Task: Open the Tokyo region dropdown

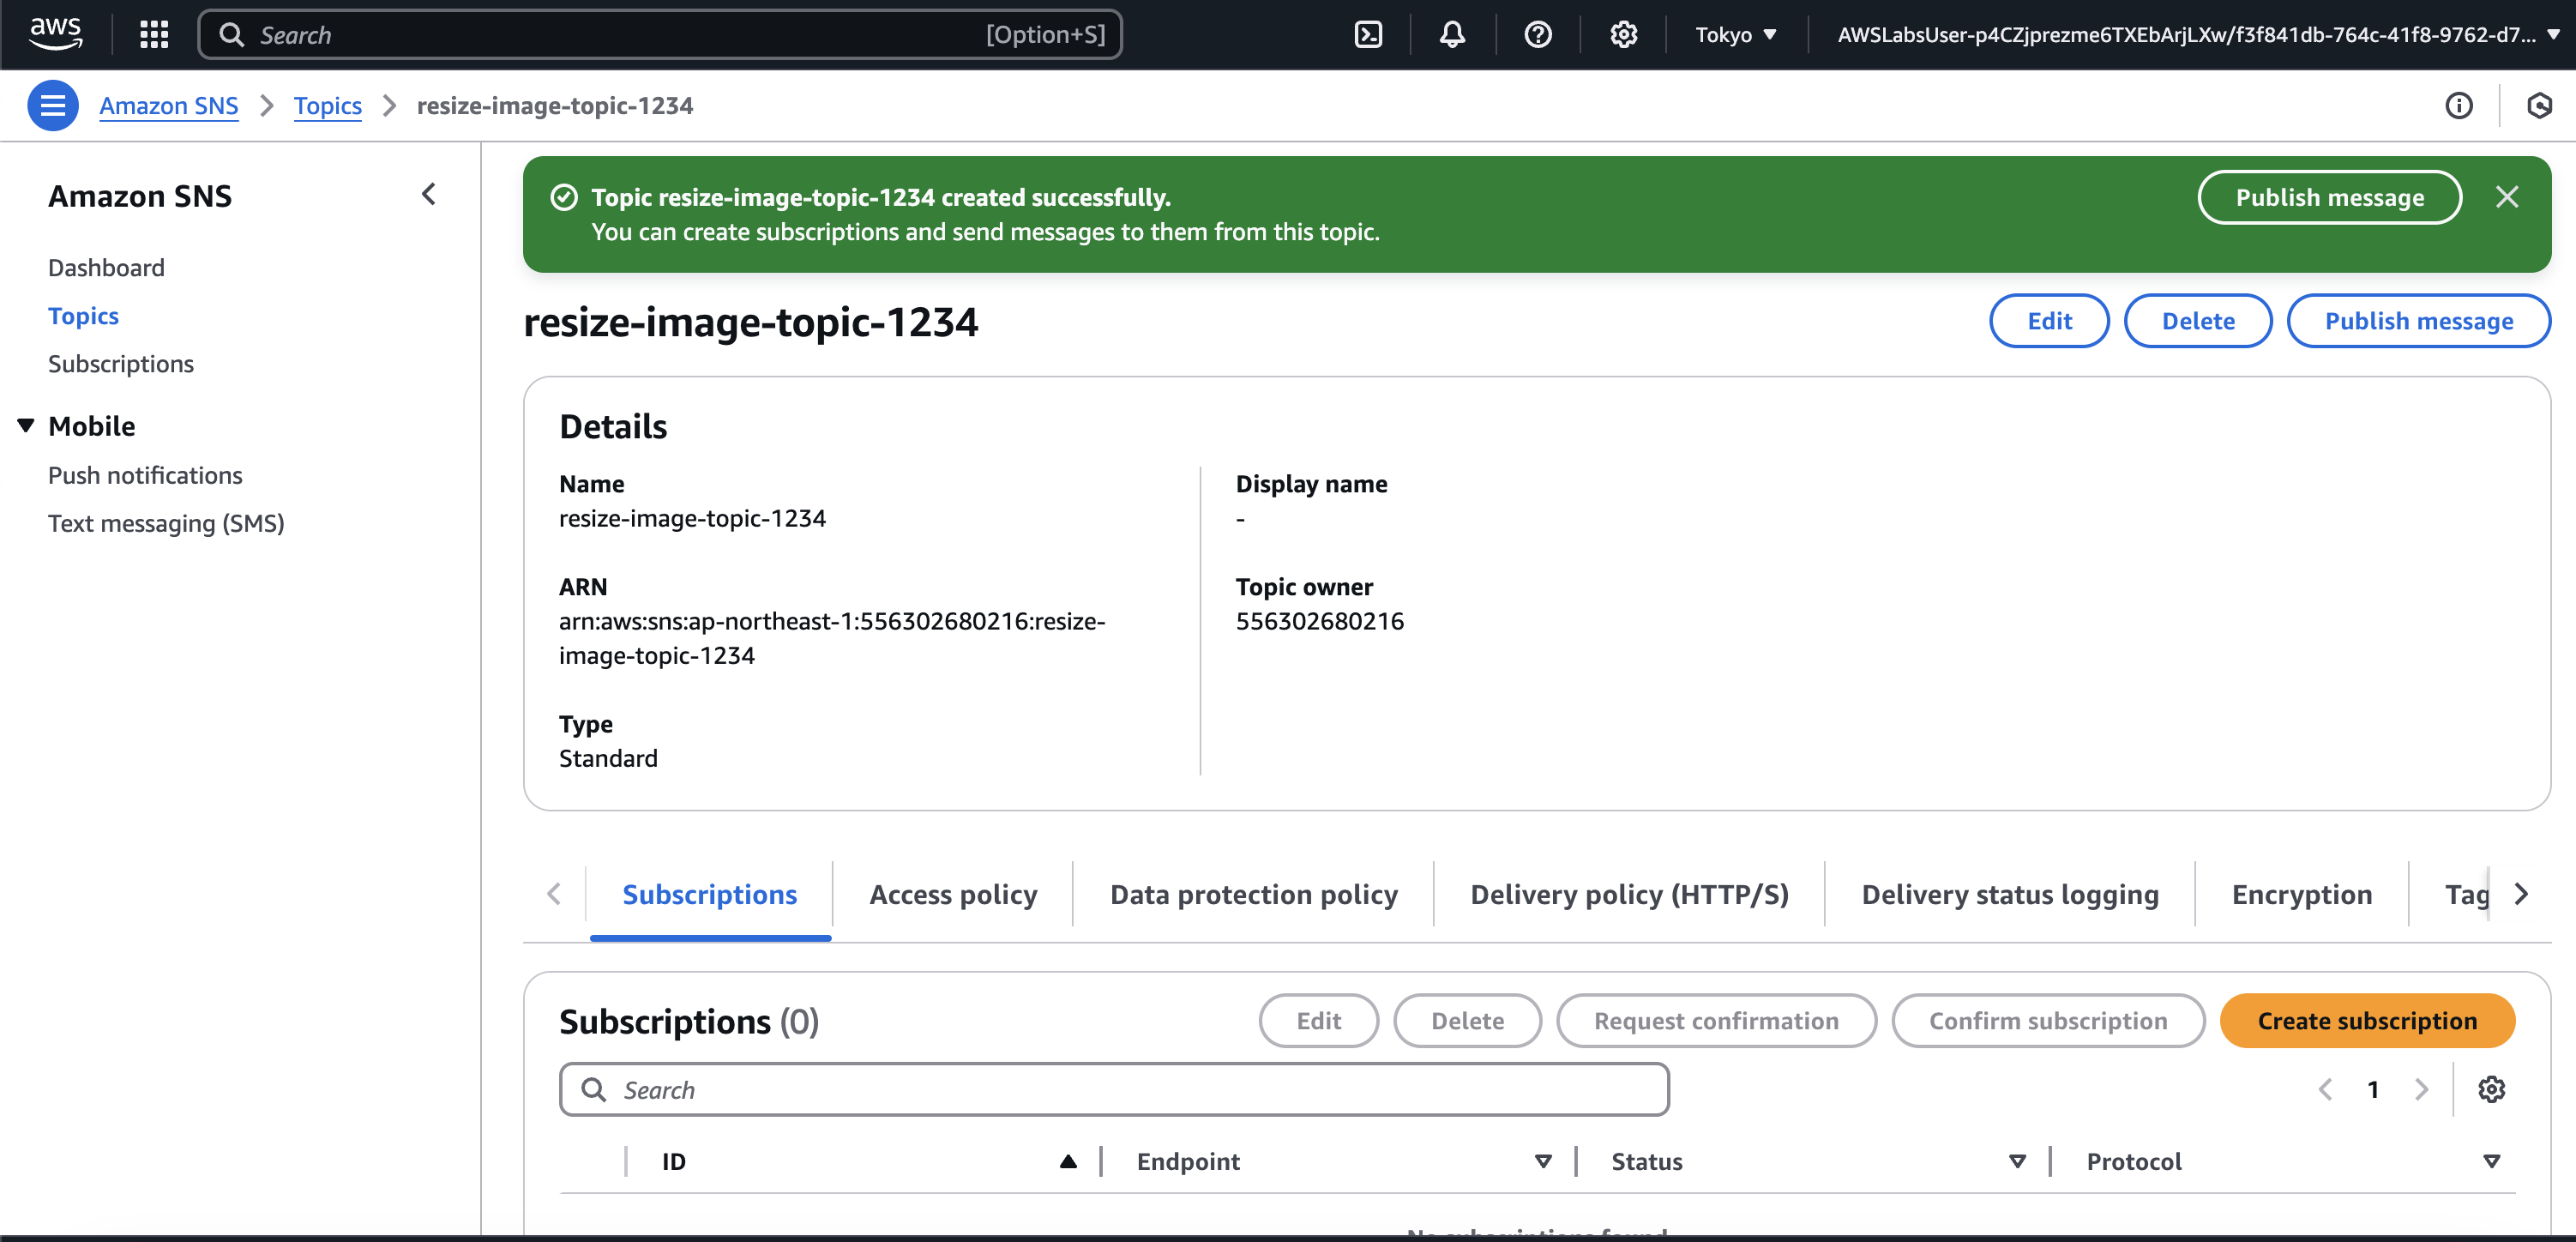Action: click(1736, 35)
